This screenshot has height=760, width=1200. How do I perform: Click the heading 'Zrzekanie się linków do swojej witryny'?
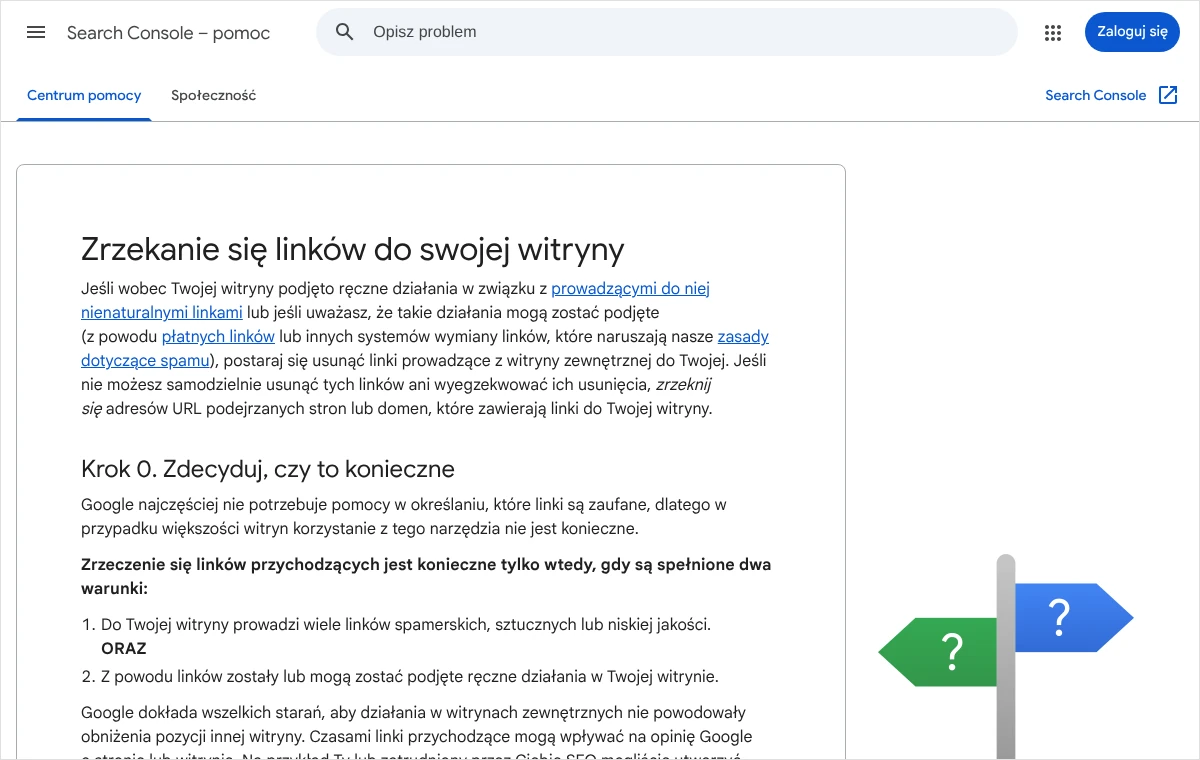click(x=352, y=248)
